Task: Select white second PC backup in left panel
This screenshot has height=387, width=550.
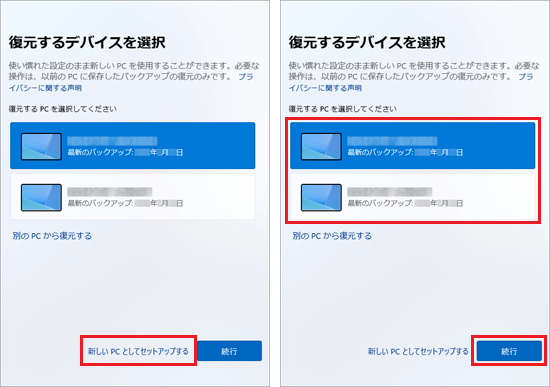Action: click(x=133, y=196)
